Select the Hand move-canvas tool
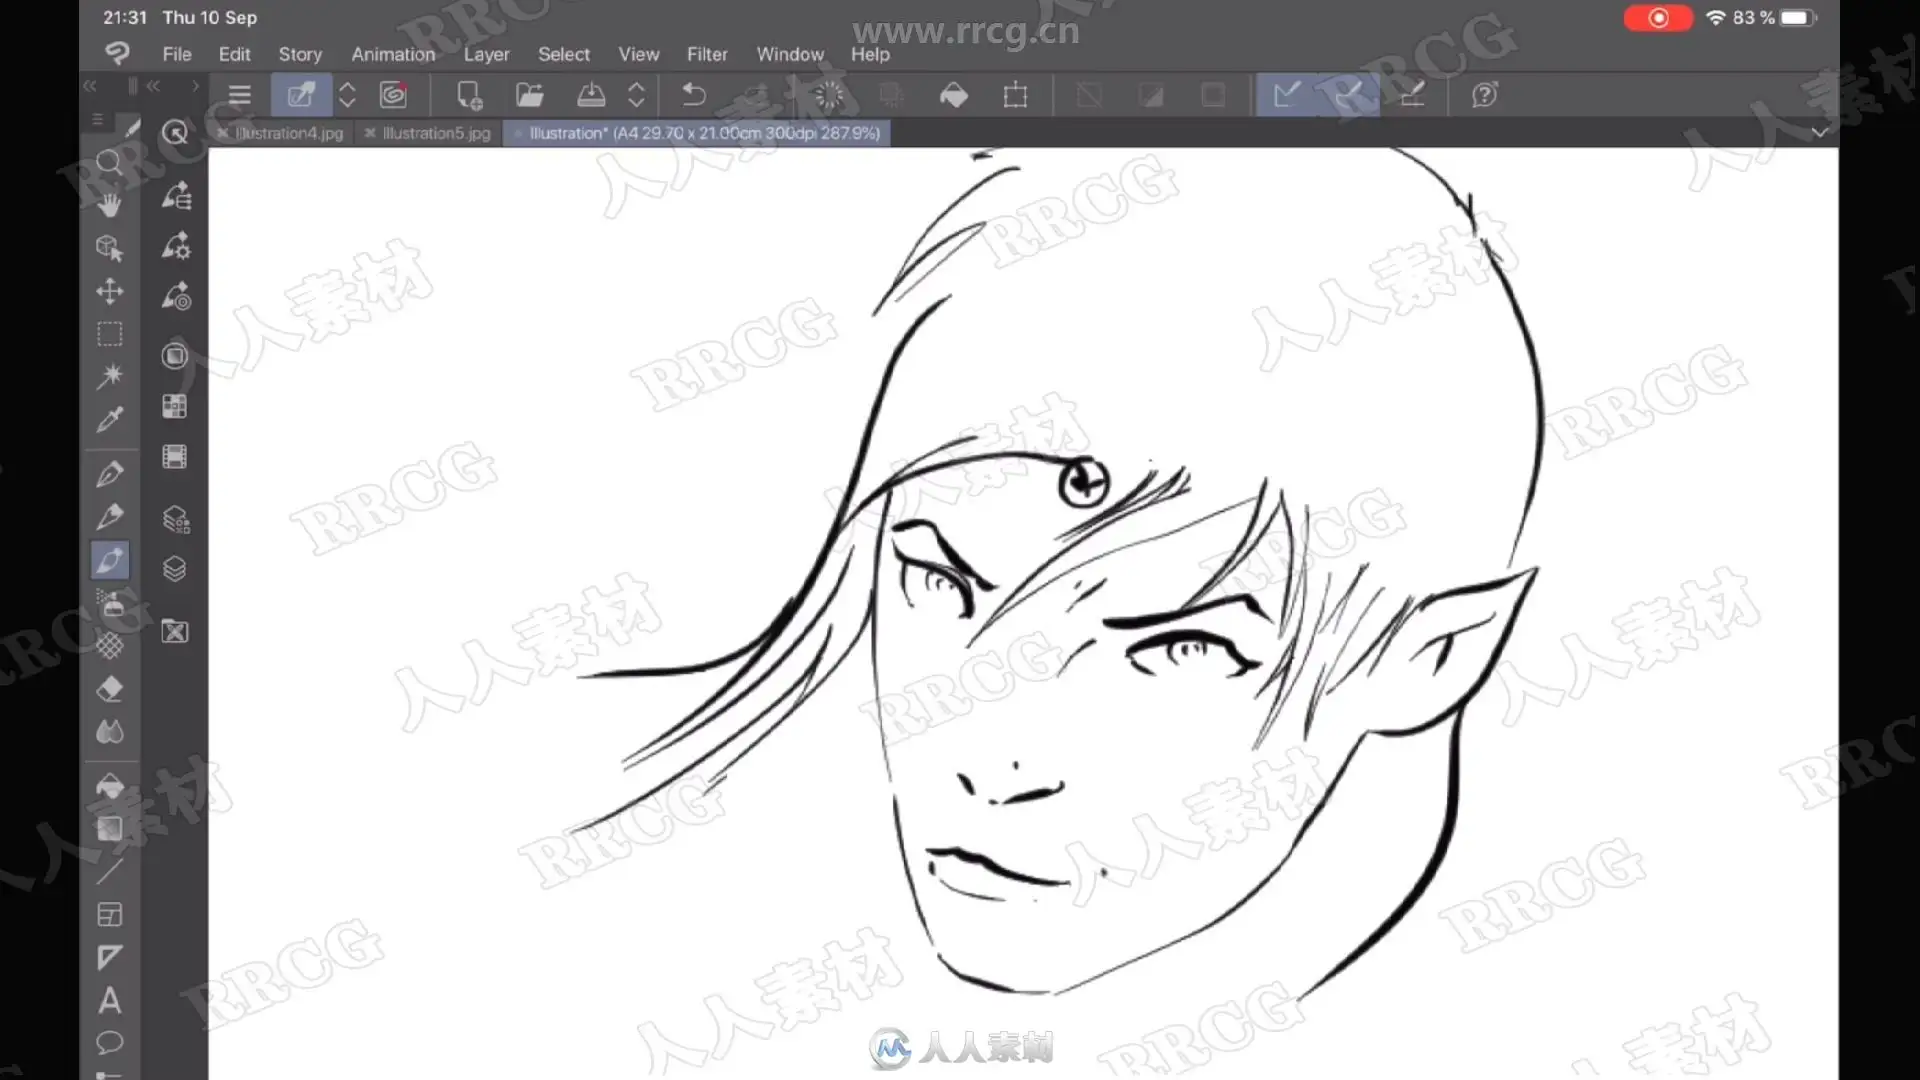 [109, 205]
